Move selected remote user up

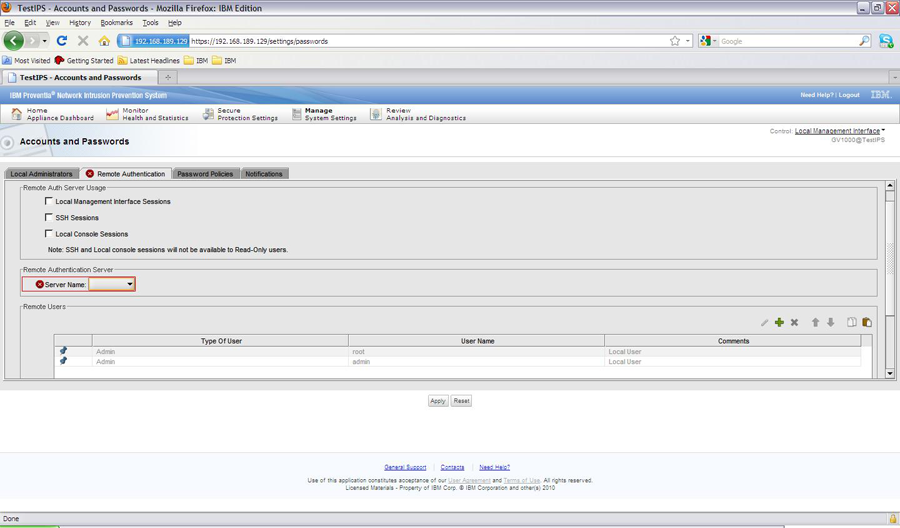(815, 323)
